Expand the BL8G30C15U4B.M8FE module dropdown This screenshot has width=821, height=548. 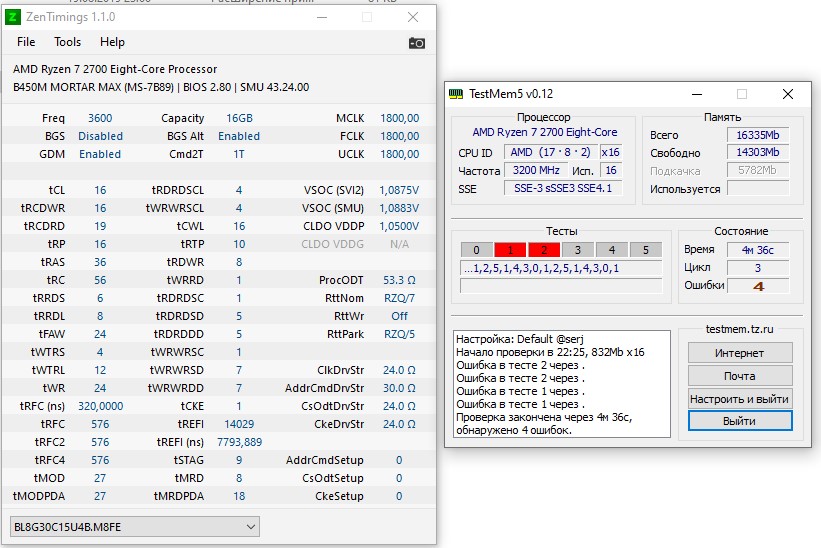135,527
